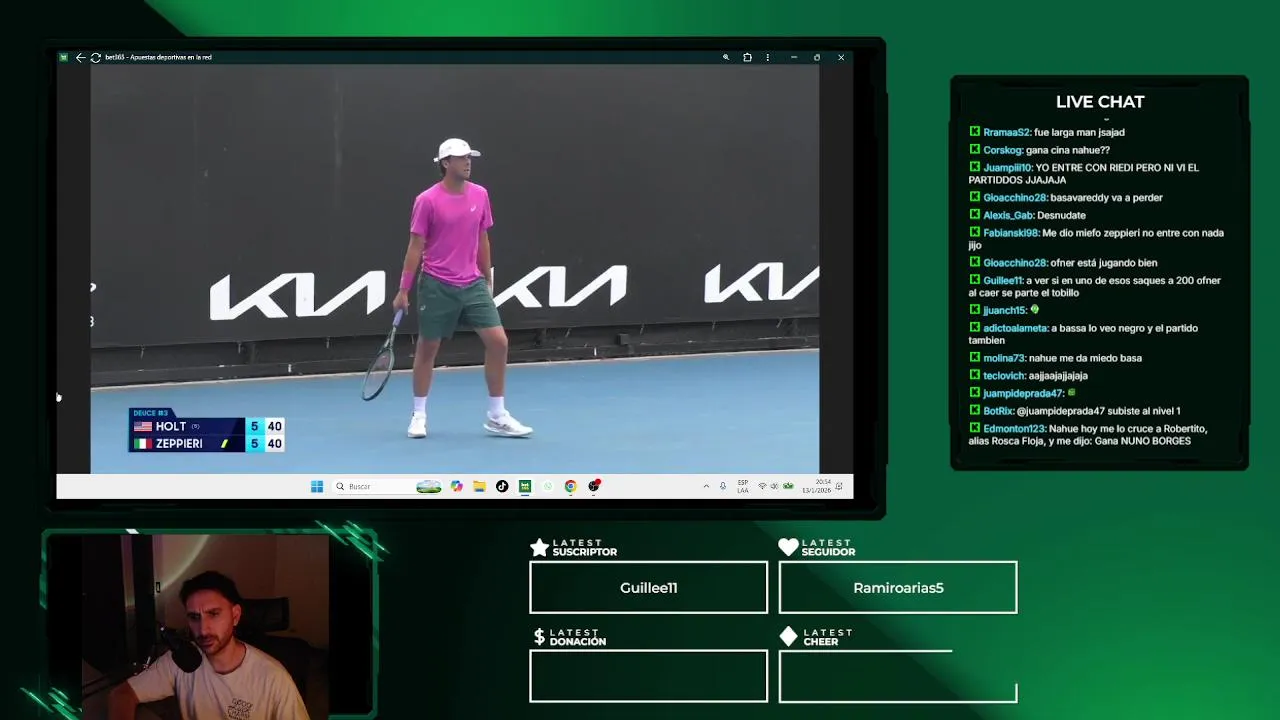Click the Latest Seguidor heart icon
This screenshot has width=1280, height=720.
coord(788,547)
